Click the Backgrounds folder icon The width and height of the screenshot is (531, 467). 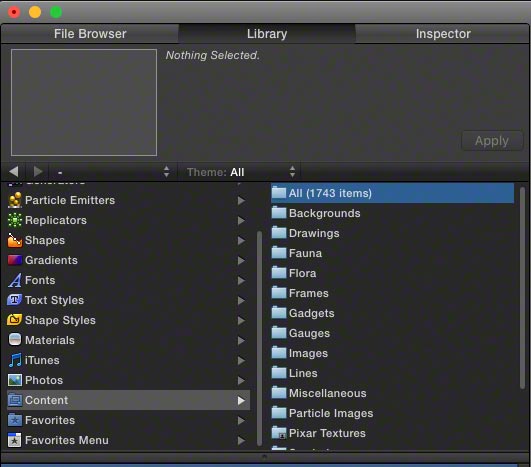click(x=279, y=213)
